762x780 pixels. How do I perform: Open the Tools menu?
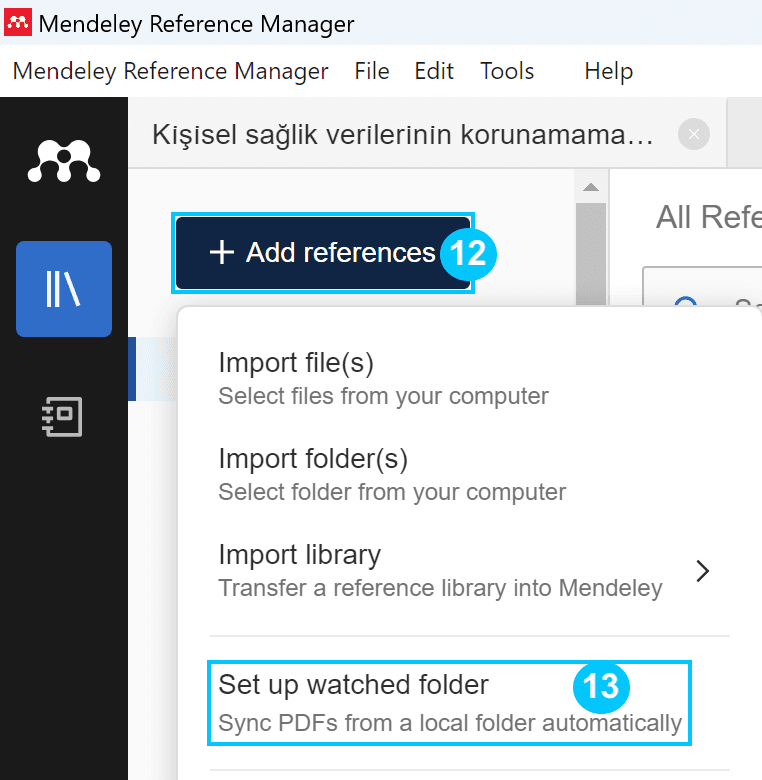(x=507, y=71)
